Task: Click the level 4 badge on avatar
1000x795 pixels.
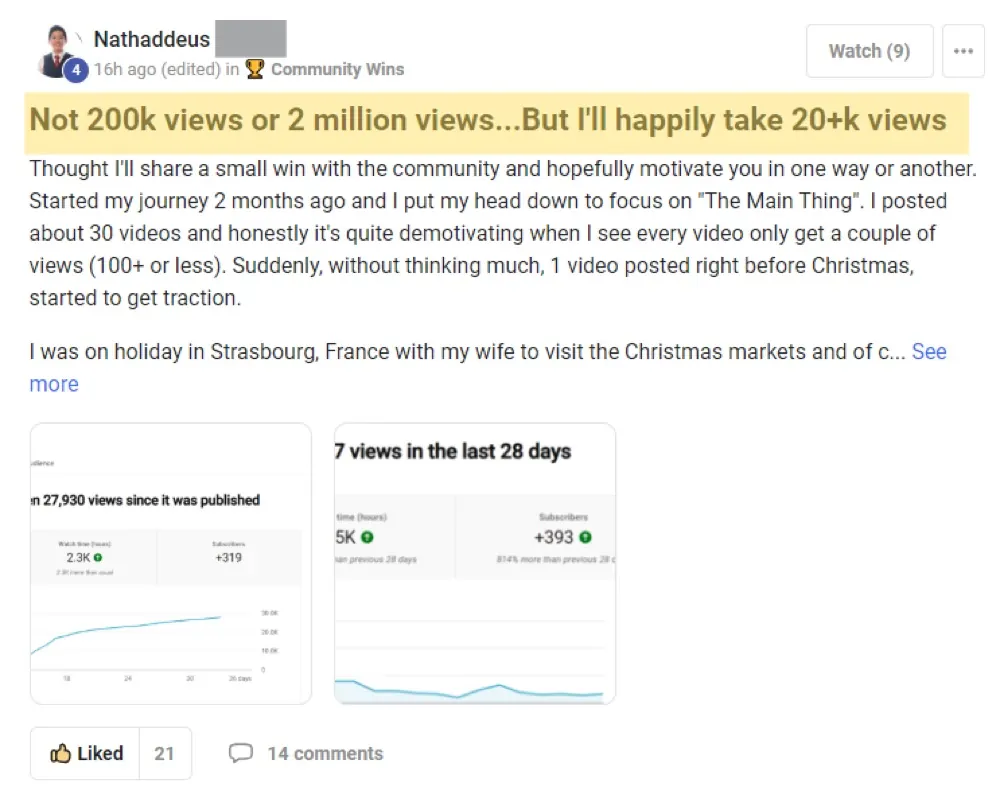Action: pyautogui.click(x=76, y=69)
